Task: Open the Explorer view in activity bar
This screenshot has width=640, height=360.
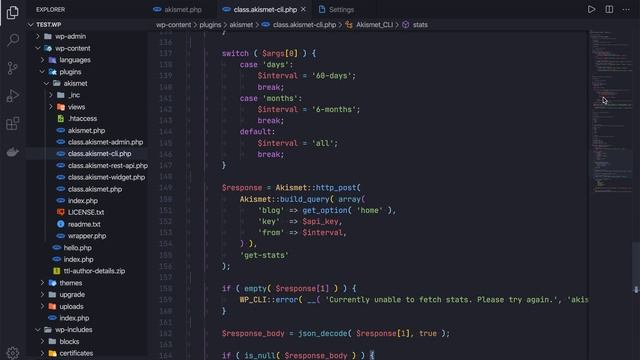Action: pos(13,13)
